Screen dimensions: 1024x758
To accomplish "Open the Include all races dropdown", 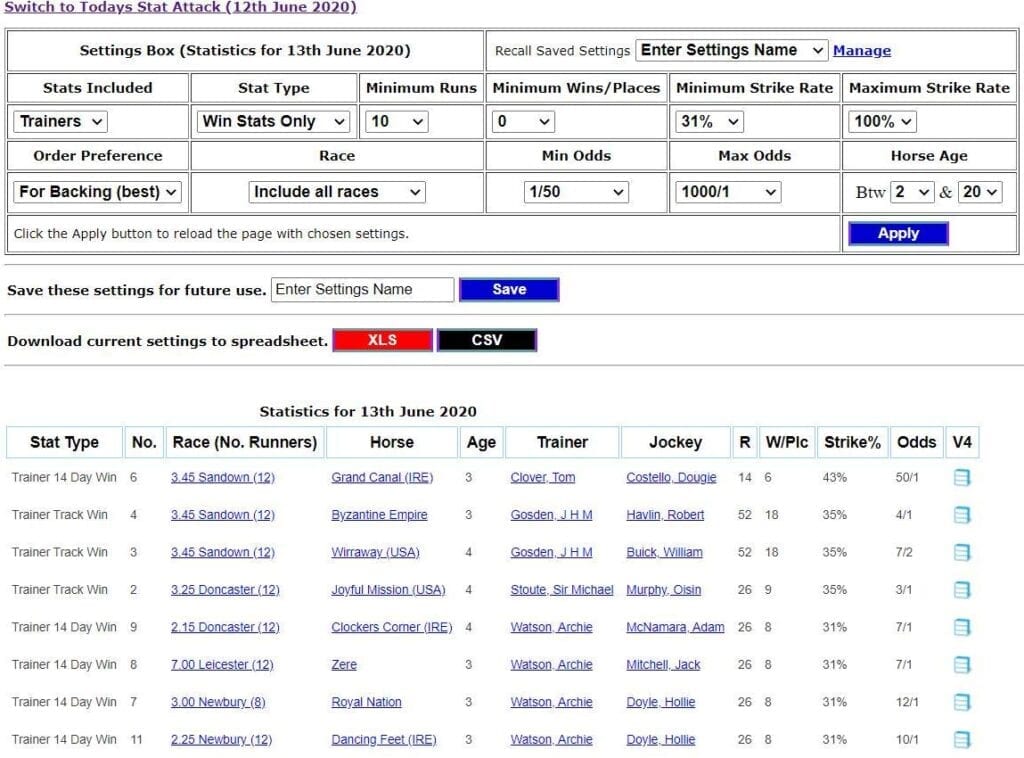I will coord(337,192).
